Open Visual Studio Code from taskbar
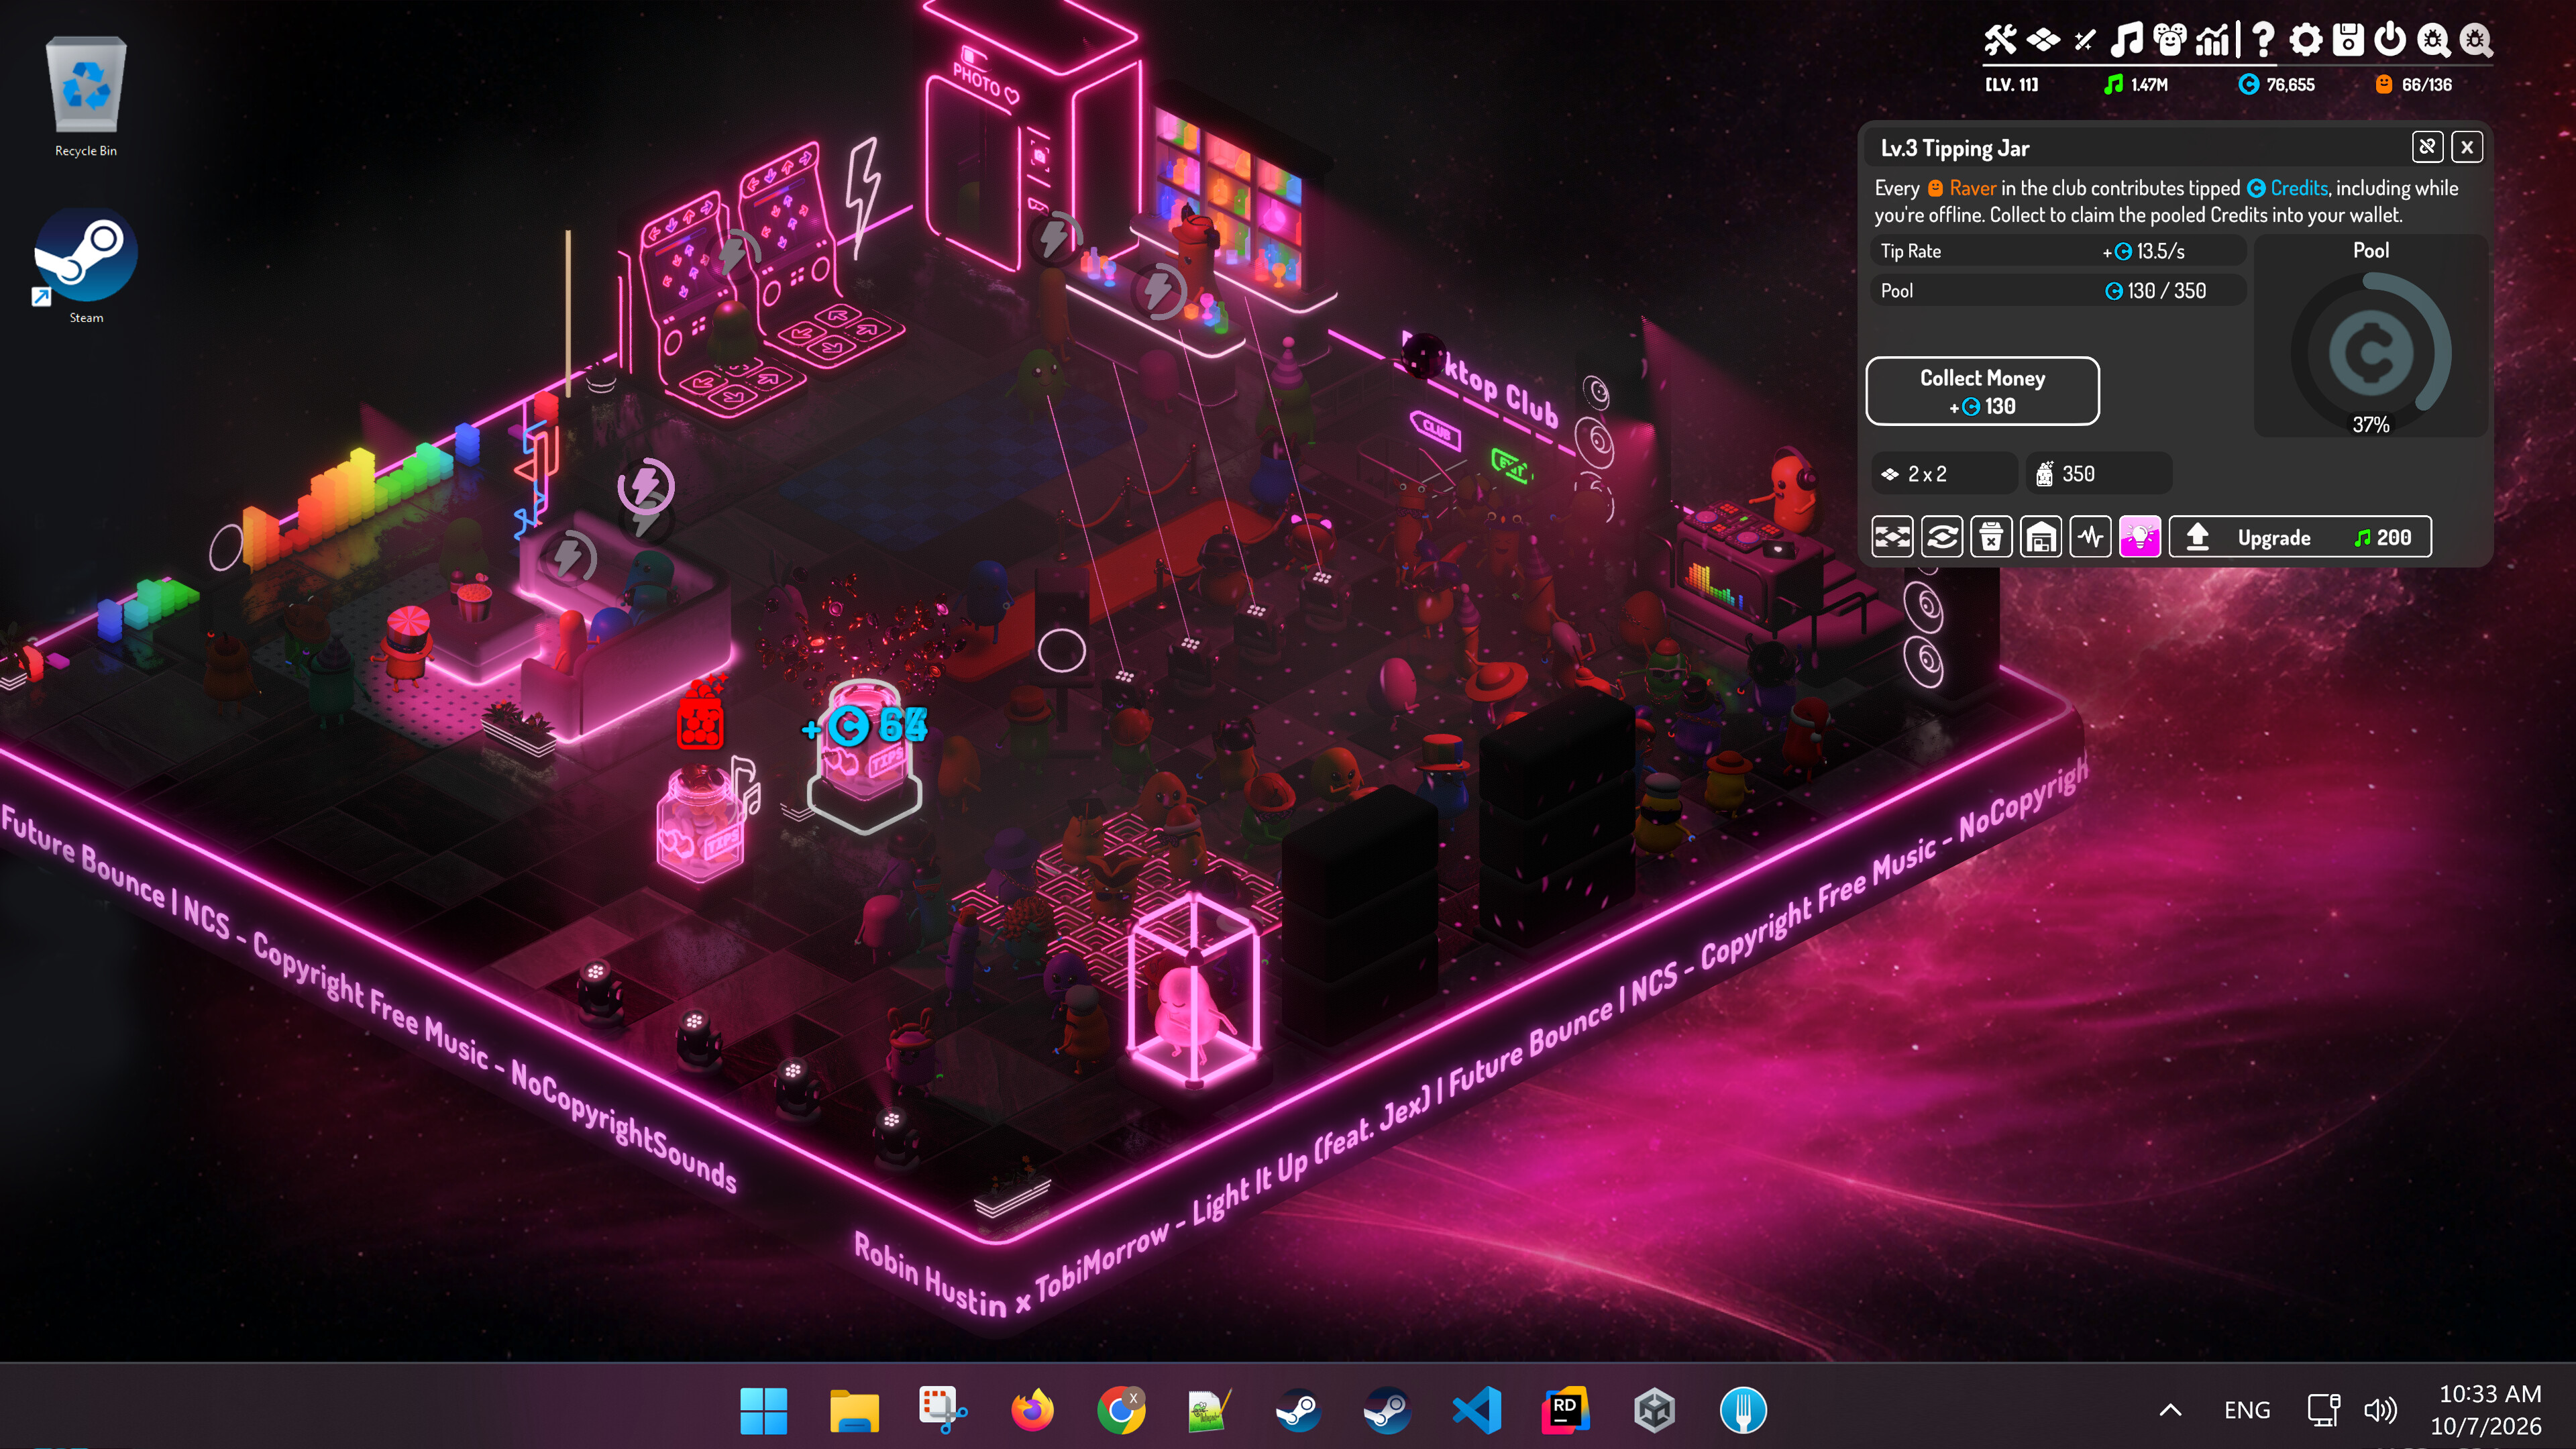Viewport: 2576px width, 1449px height. coord(1477,1410)
